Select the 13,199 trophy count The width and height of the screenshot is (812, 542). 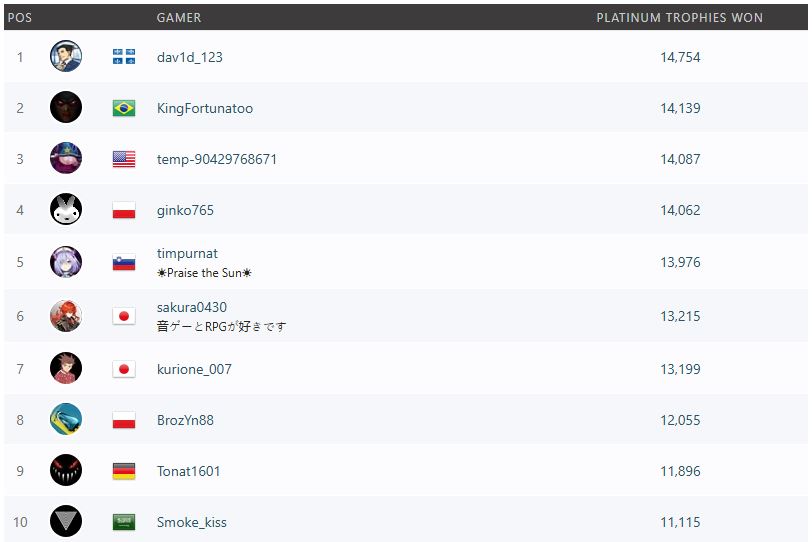pos(680,369)
